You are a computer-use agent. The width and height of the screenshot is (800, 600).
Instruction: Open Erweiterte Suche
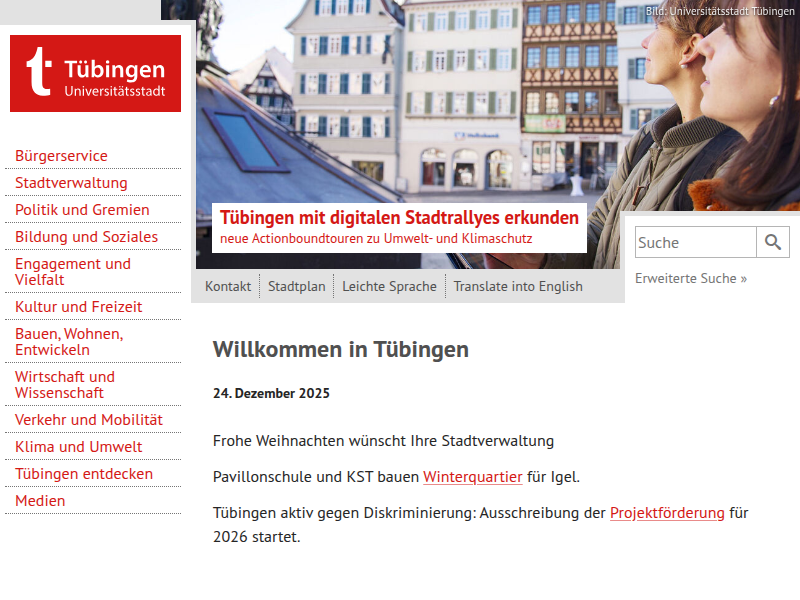[x=690, y=278]
